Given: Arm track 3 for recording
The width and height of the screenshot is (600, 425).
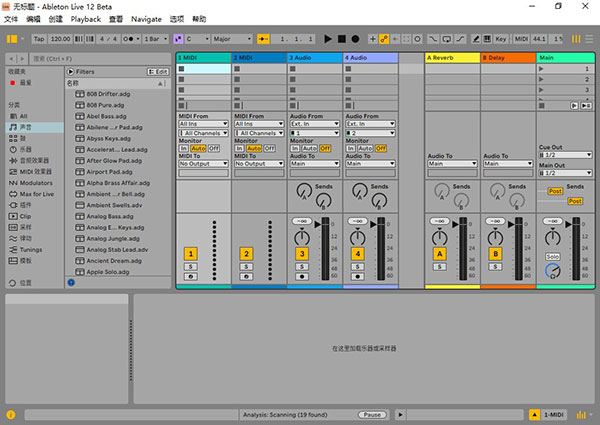Looking at the screenshot, I should coord(302,277).
